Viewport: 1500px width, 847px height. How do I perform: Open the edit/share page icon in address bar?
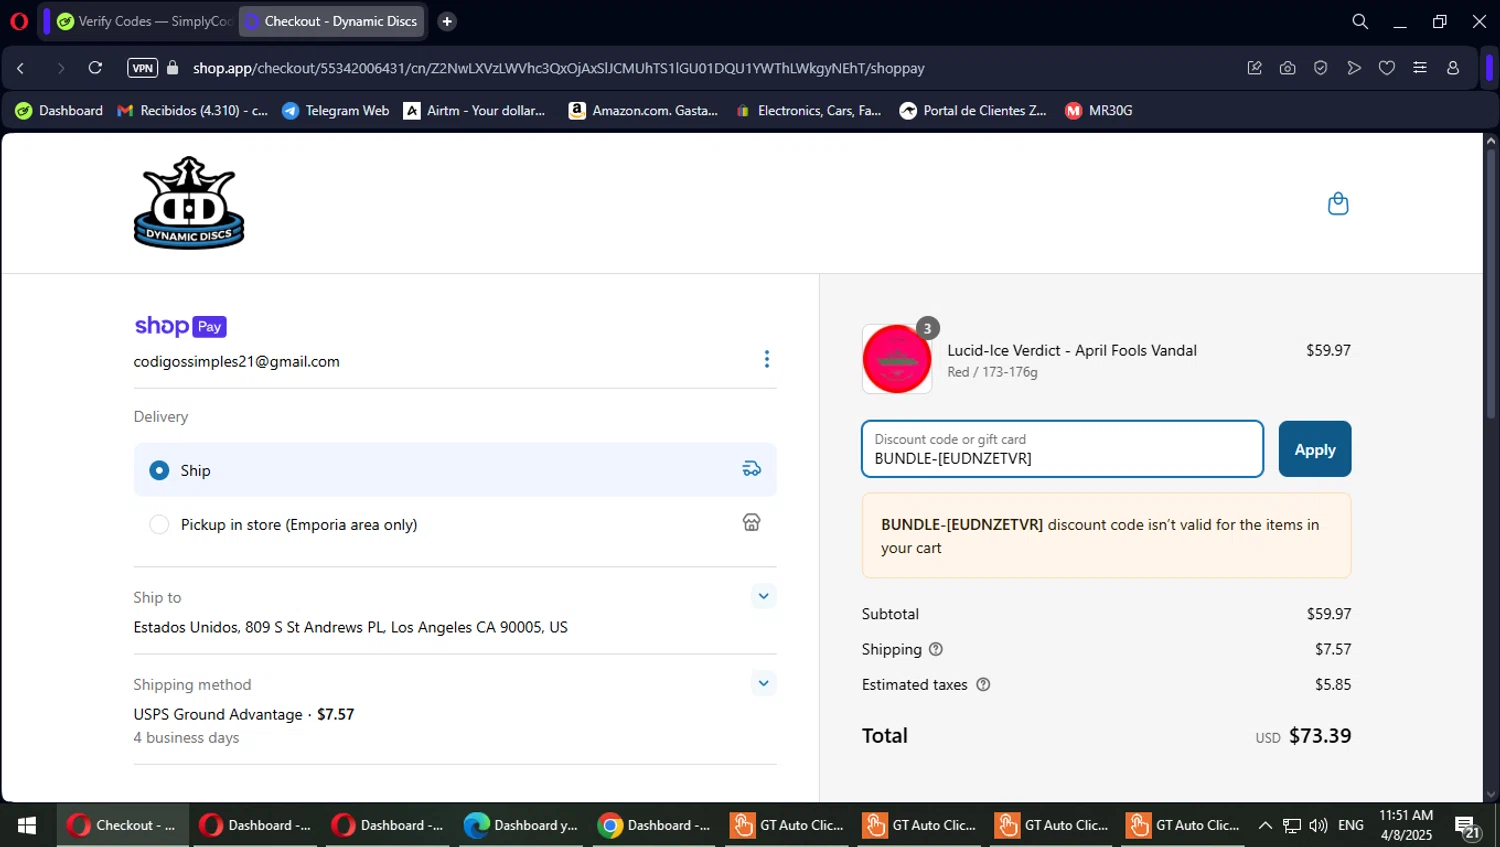pyautogui.click(x=1254, y=68)
